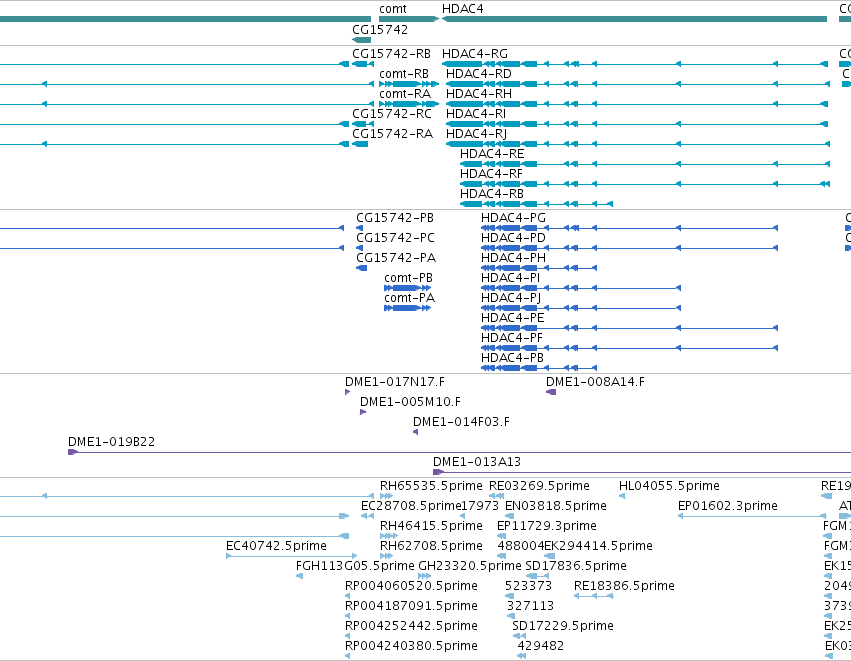Screen dimensions: 851x661
Task: Click the CG15742-PA protein label
Action: pyautogui.click(x=396, y=258)
